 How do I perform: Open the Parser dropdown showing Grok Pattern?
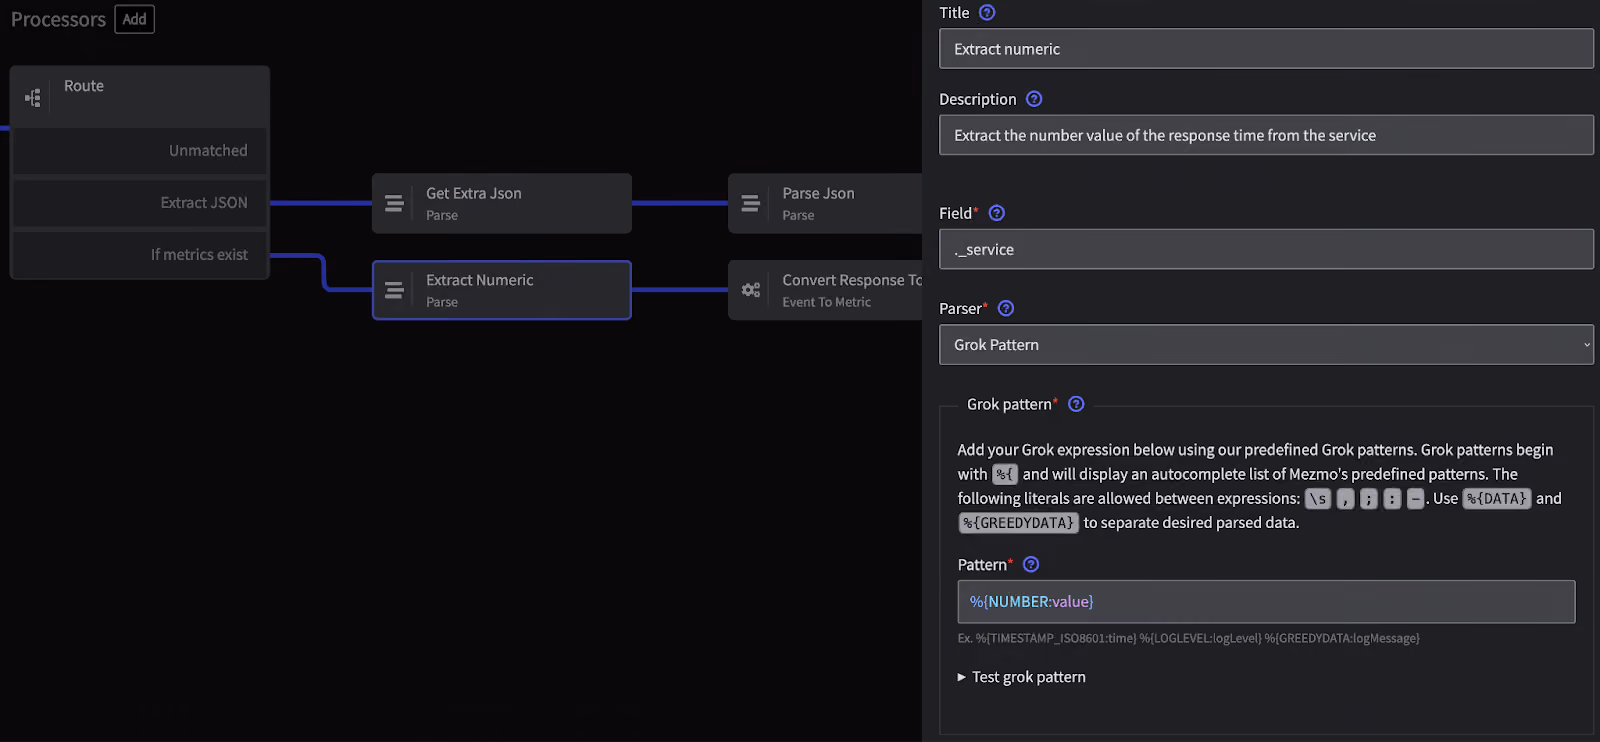coord(1266,344)
